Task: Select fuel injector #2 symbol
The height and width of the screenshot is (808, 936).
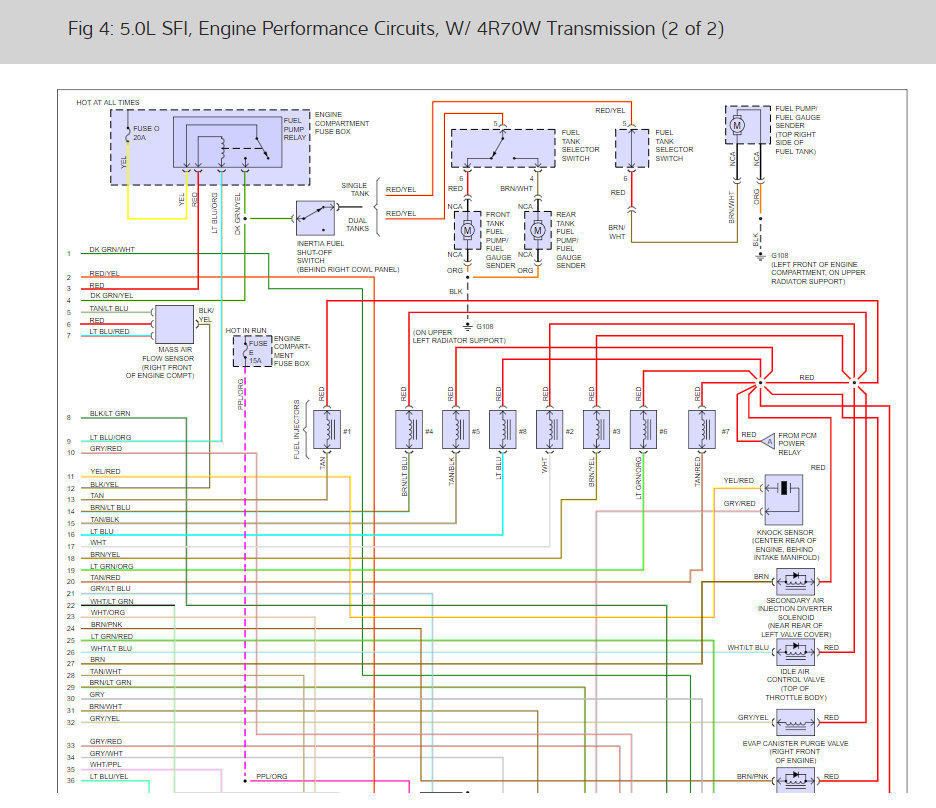Action: 550,430
